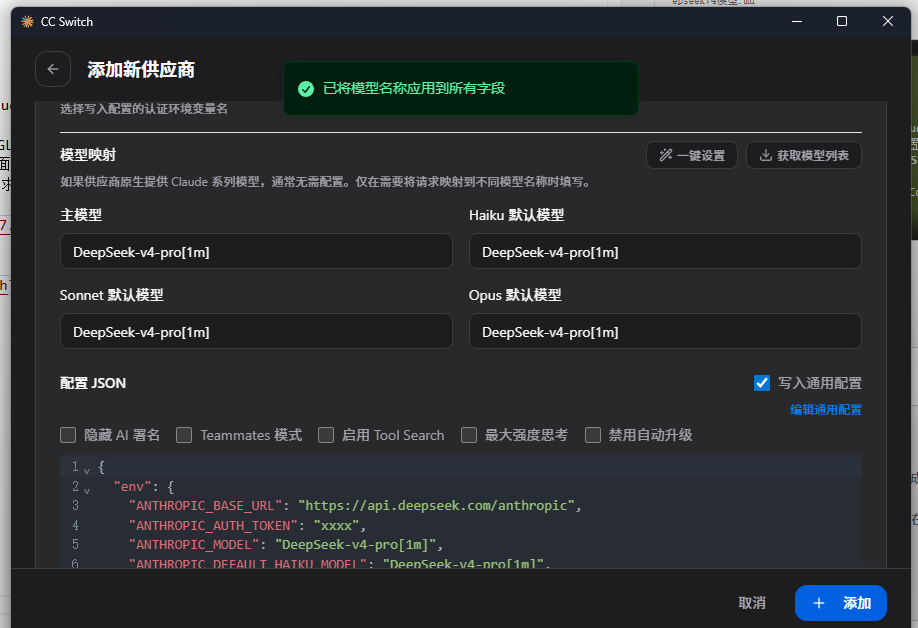The image size is (918, 628).
Task: Minimize the CC Switch window
Action: [x=796, y=22]
